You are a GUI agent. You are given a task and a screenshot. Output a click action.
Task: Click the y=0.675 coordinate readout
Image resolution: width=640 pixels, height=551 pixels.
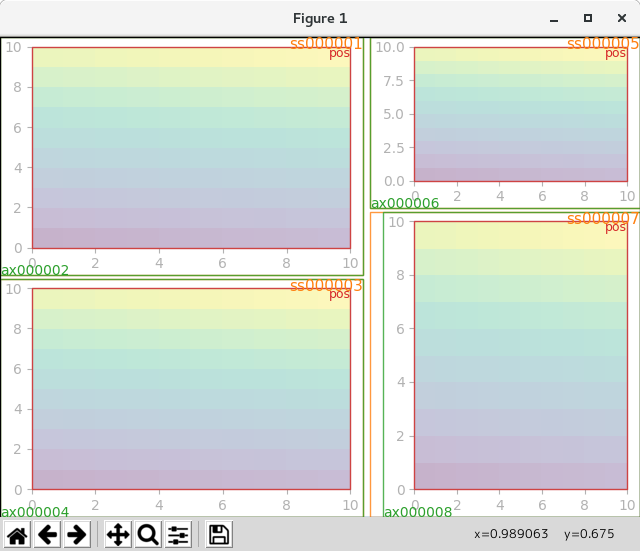click(x=589, y=534)
